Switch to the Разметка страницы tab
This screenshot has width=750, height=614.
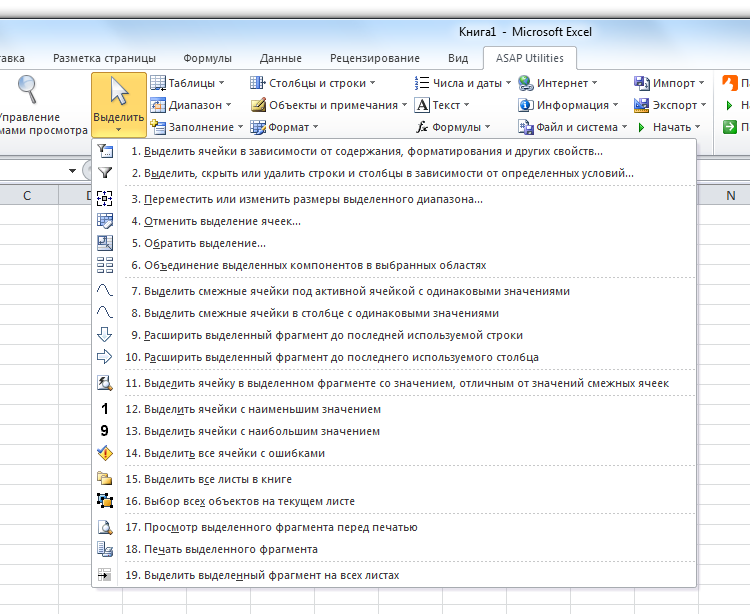[104, 58]
